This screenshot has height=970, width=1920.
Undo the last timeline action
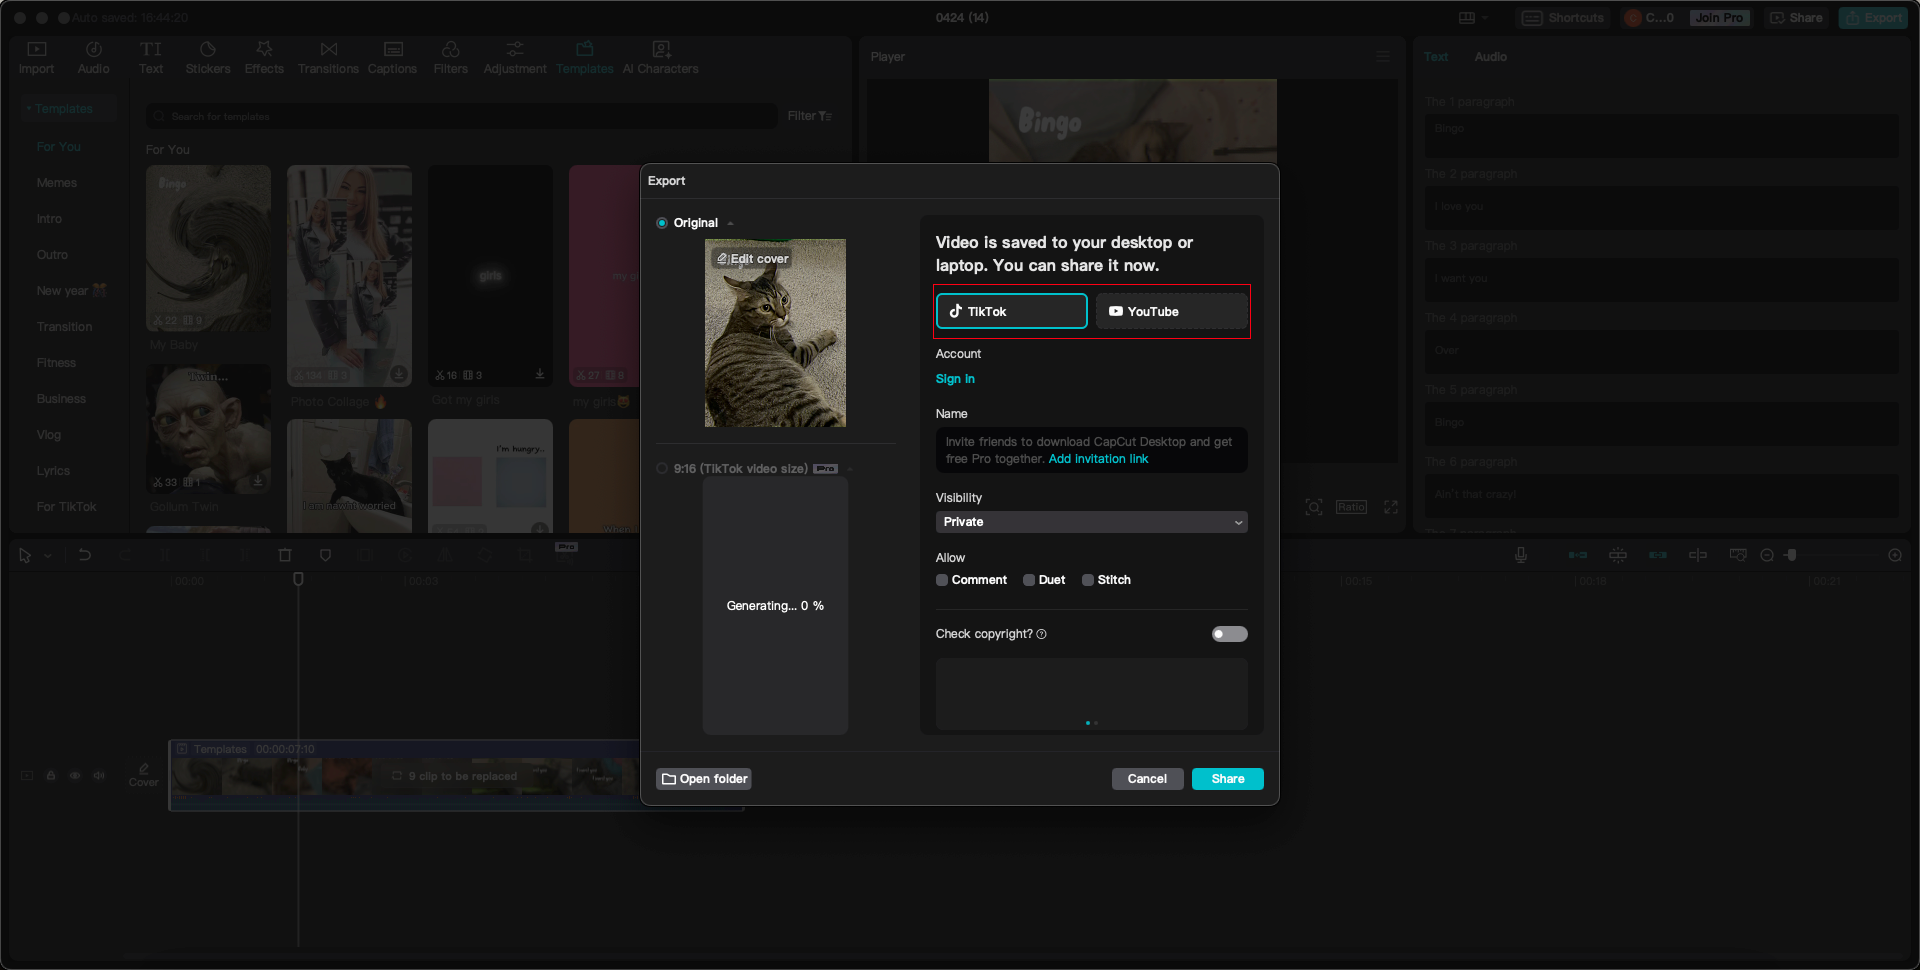pos(85,555)
